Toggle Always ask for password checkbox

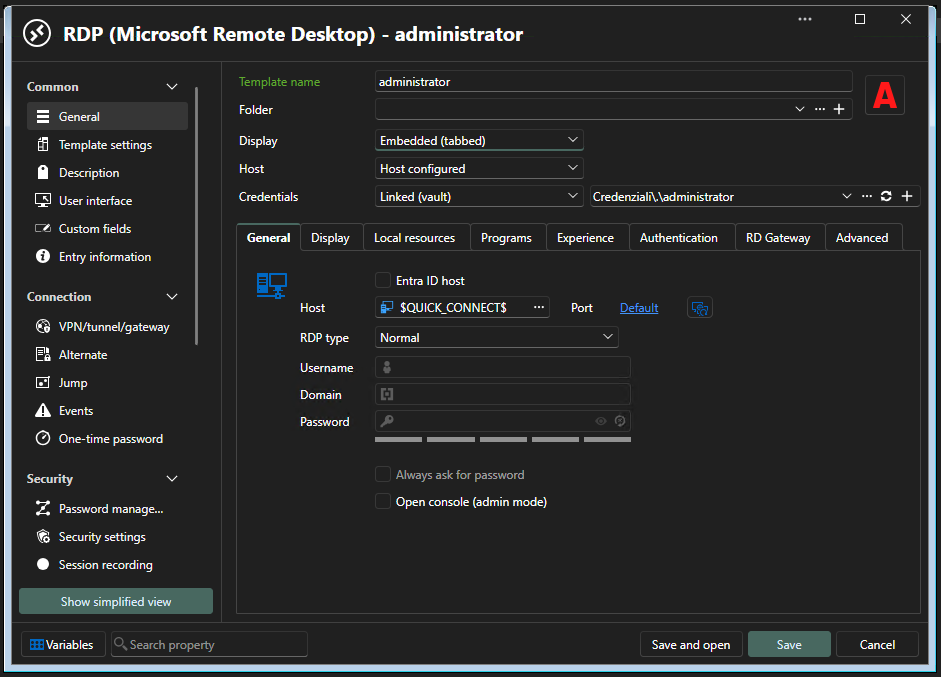pos(383,475)
